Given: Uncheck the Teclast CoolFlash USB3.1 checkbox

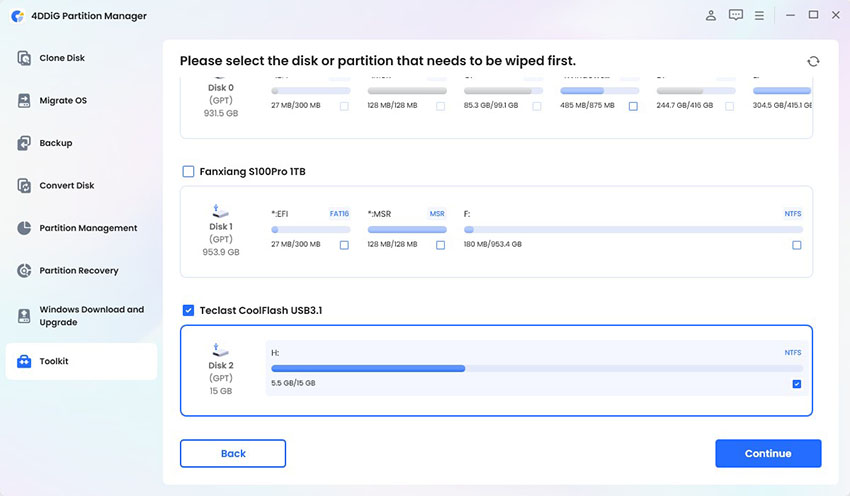Looking at the screenshot, I should (x=188, y=311).
